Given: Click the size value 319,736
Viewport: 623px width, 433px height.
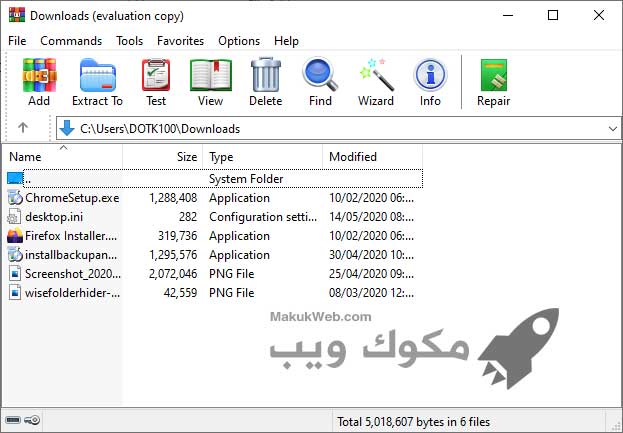Looking at the screenshot, I should tap(178, 236).
